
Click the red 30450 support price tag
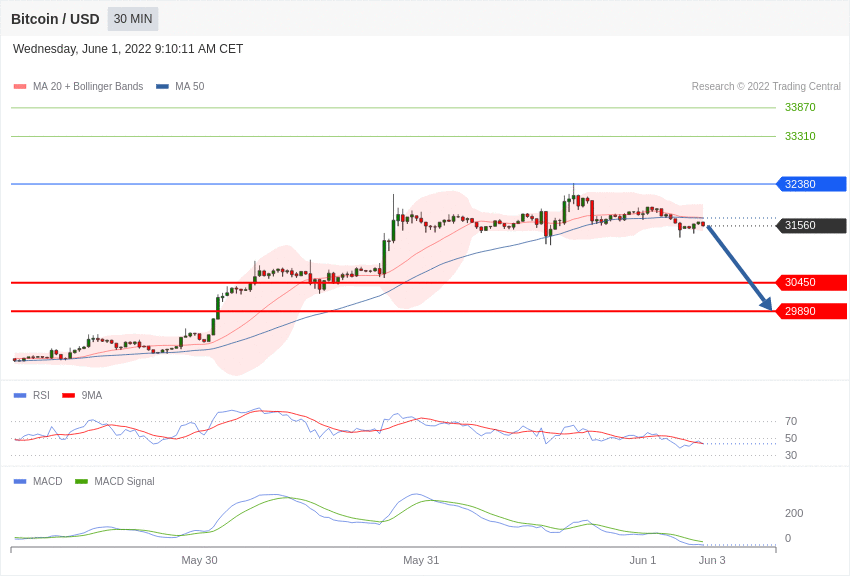(812, 282)
